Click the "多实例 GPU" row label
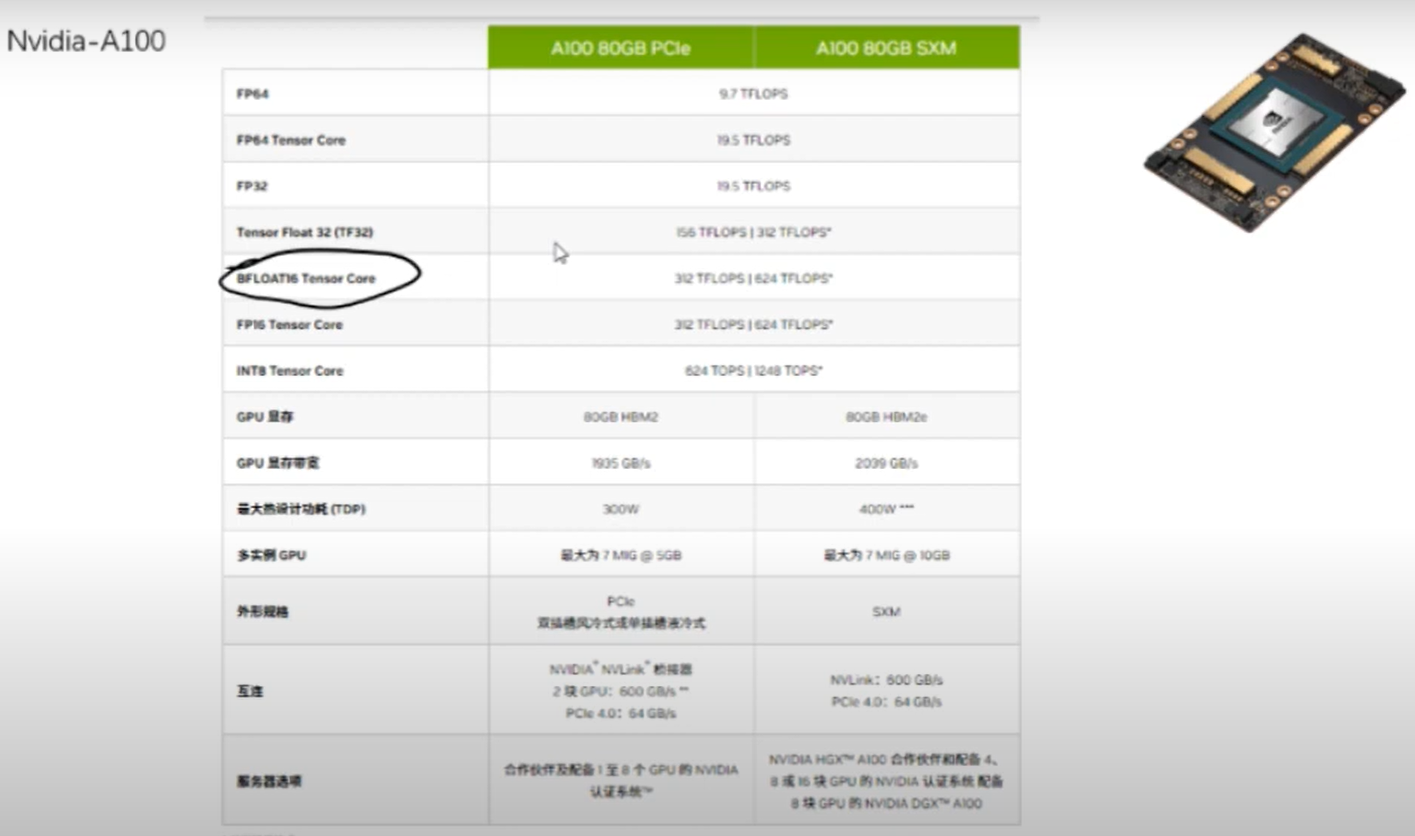Screen dimensions: 1415x836 point(271,554)
